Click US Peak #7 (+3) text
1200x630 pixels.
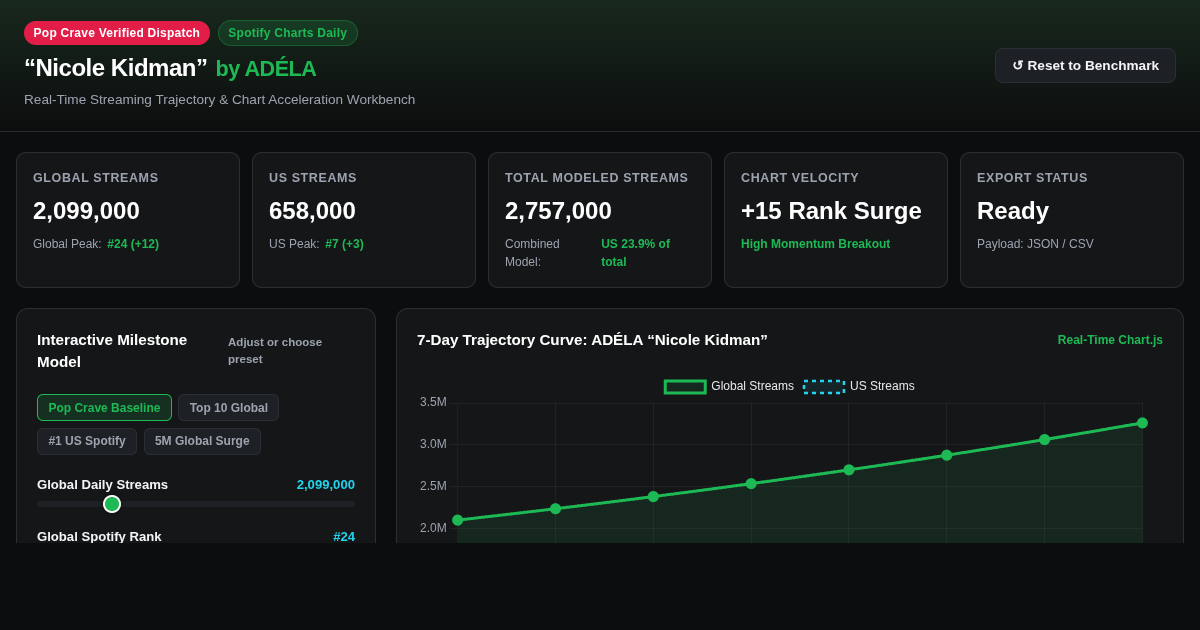pyautogui.click(x=316, y=244)
